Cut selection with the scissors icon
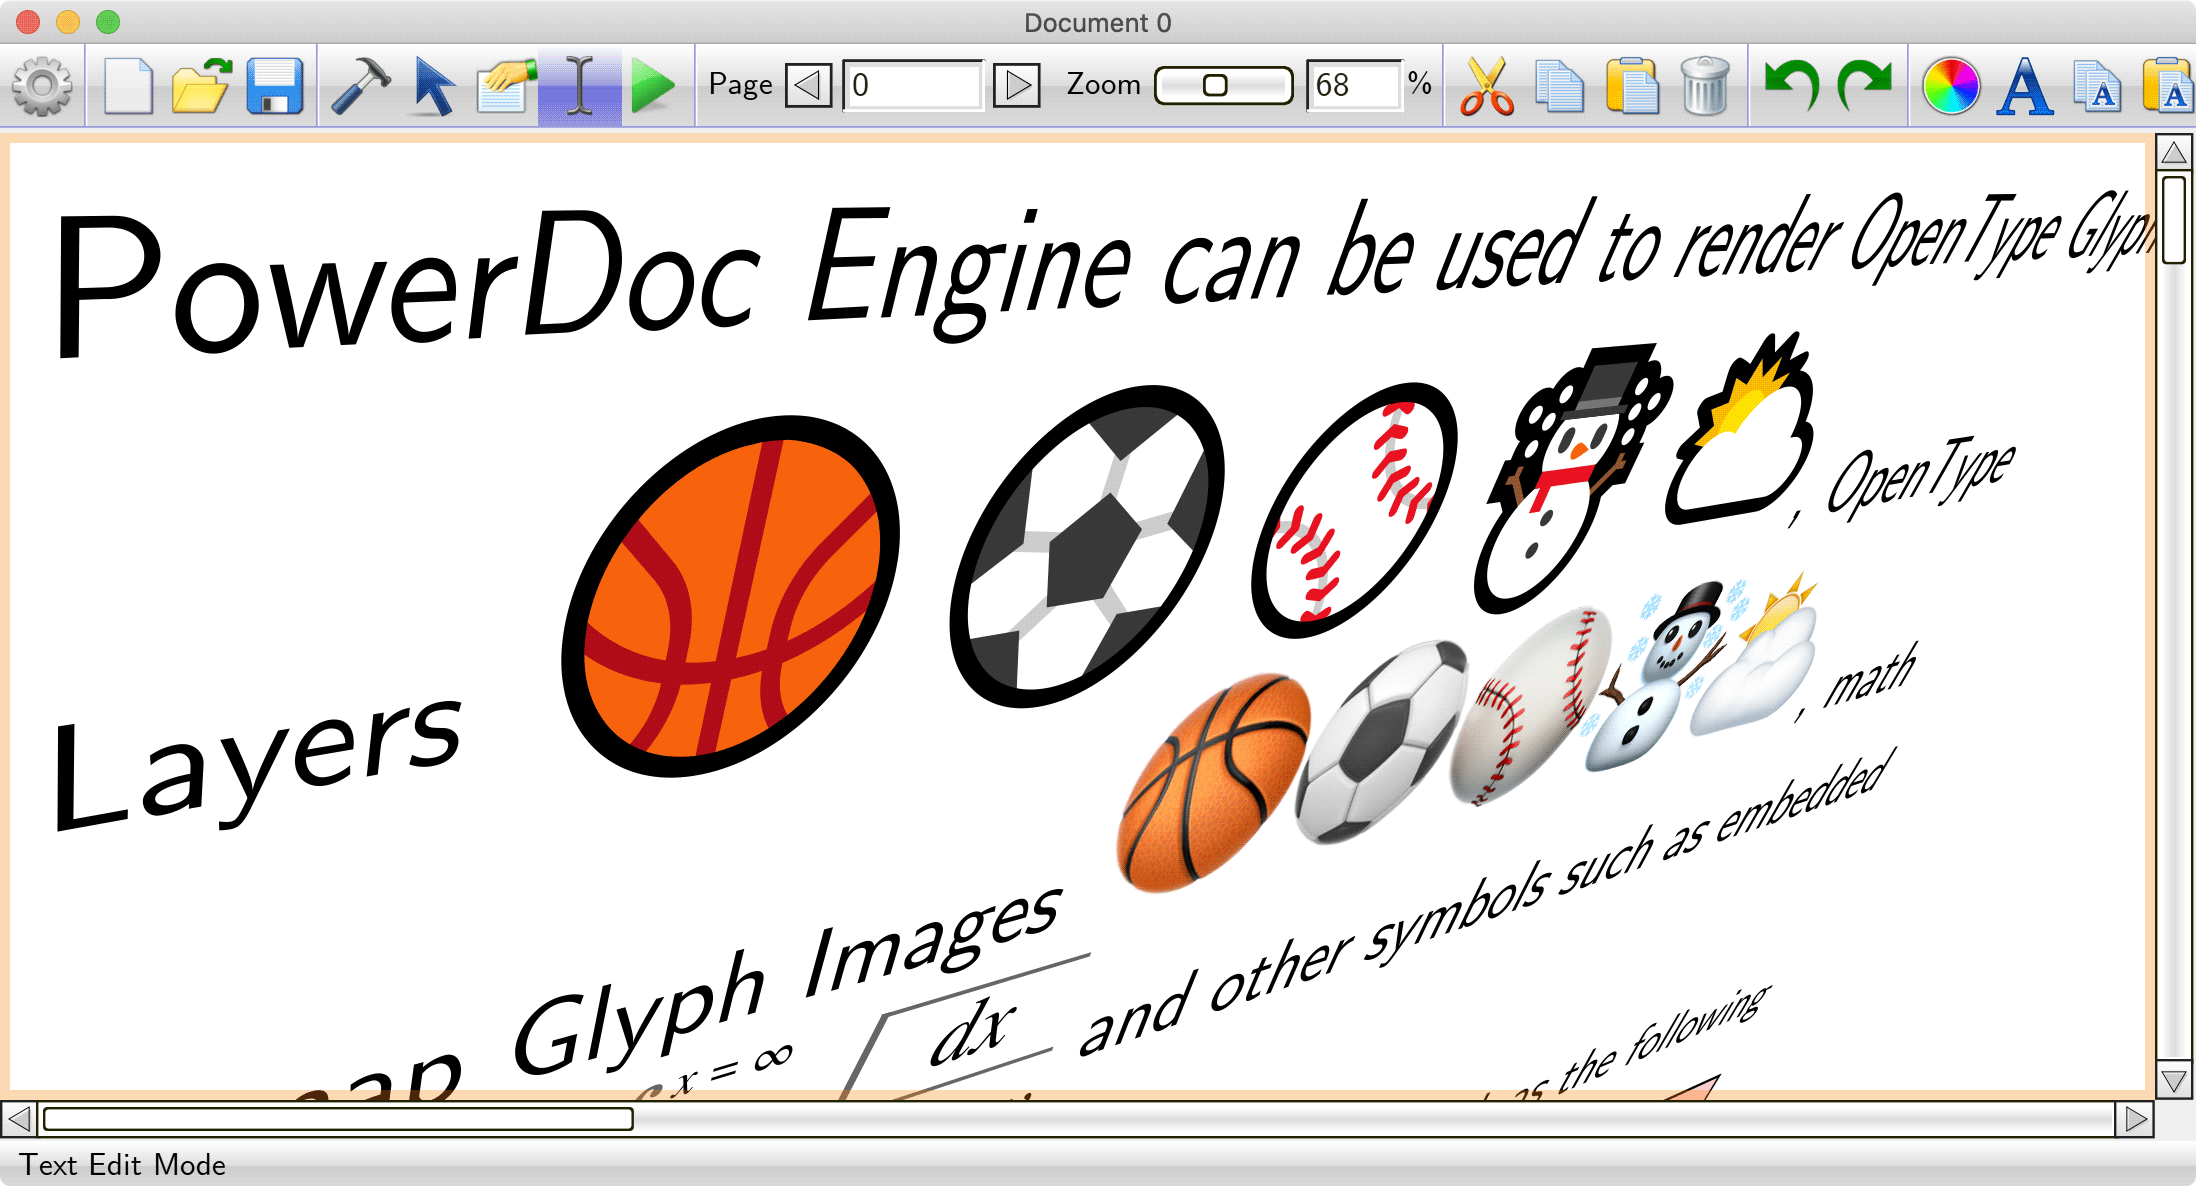The image size is (2196, 1186). coord(1486,86)
